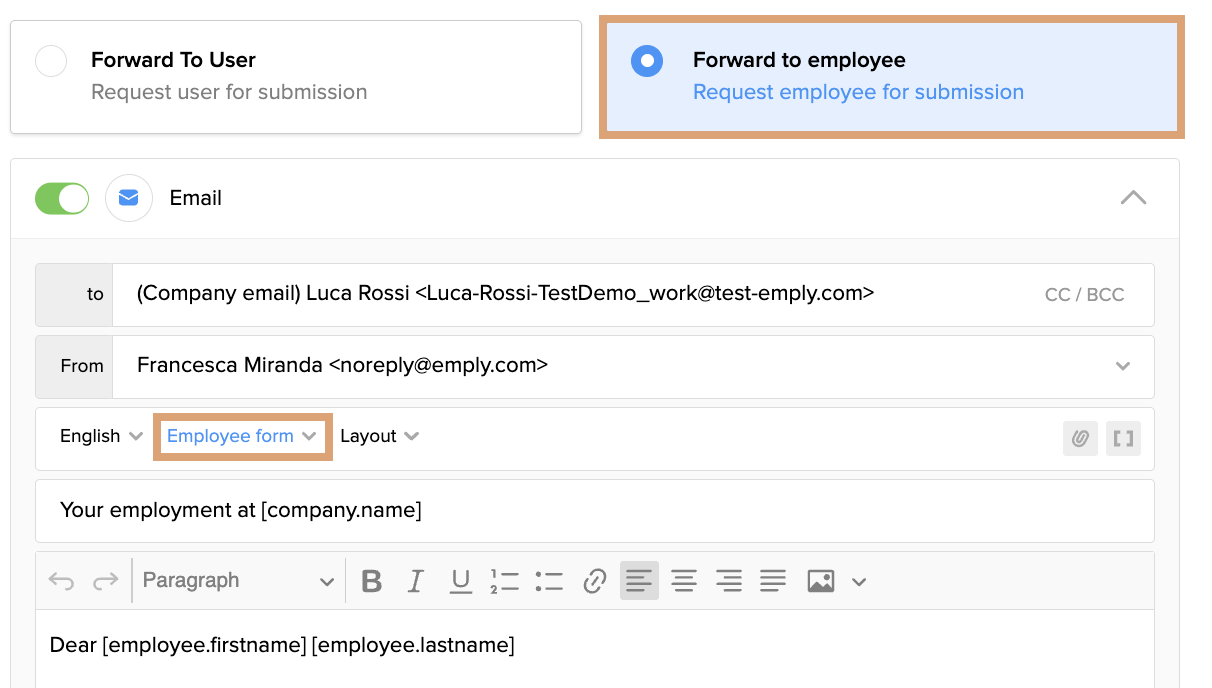This screenshot has width=1212, height=688.
Task: Click the CC / BCC link
Action: (1084, 295)
